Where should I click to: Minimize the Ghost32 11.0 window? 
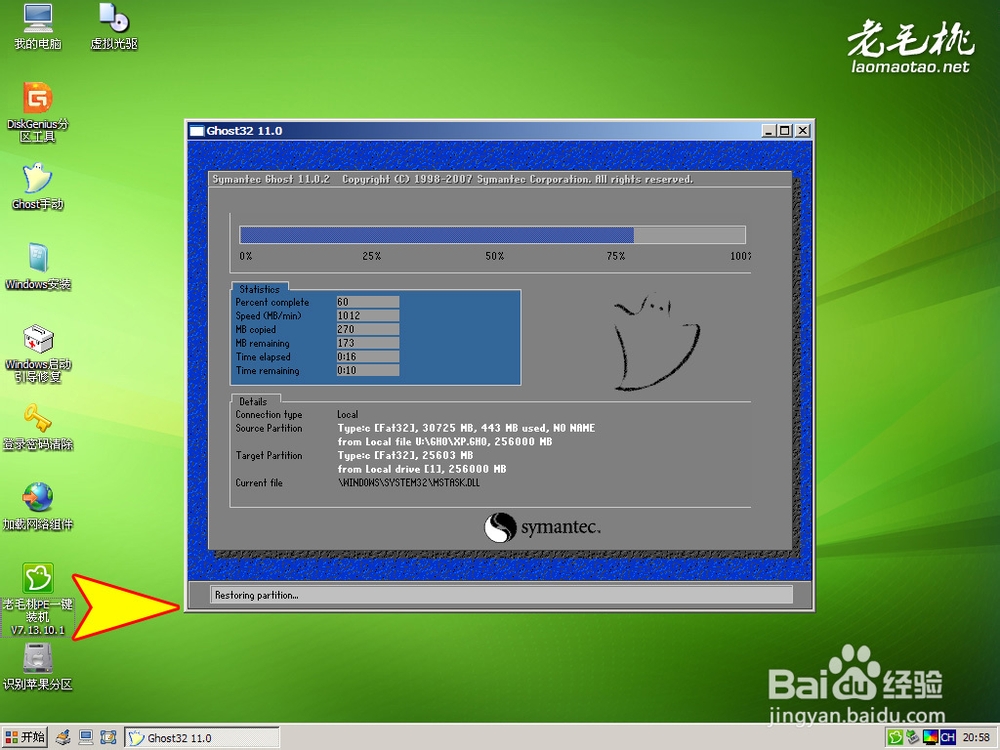(769, 131)
